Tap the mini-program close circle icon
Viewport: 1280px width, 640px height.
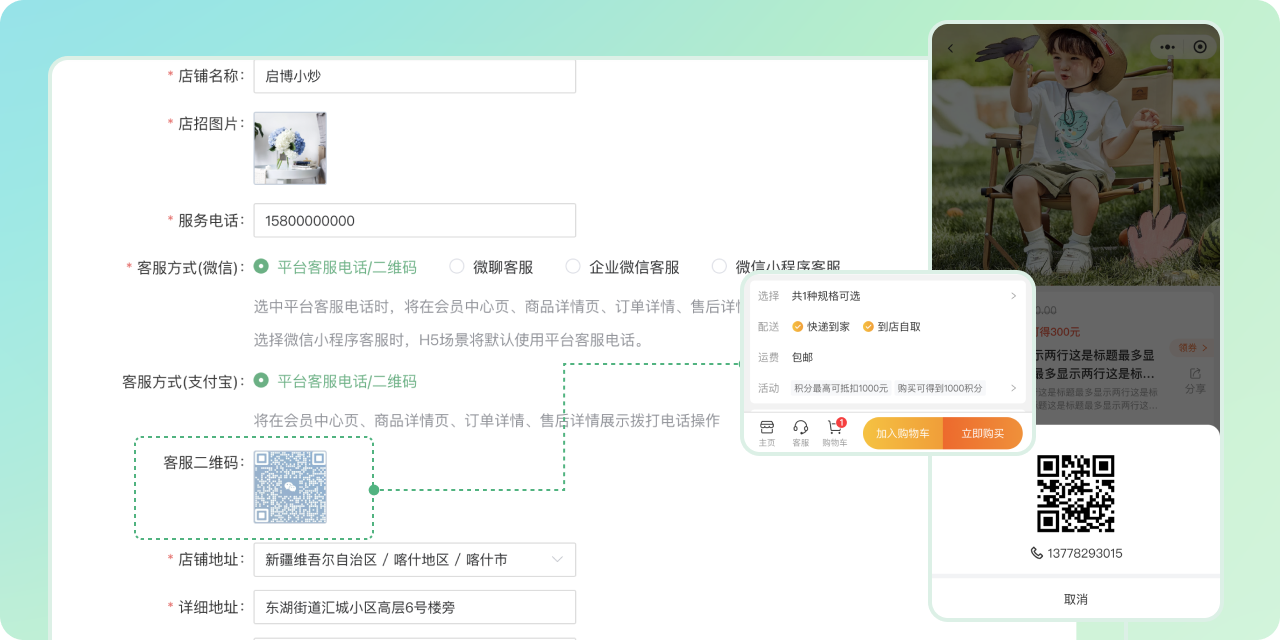tap(1200, 47)
